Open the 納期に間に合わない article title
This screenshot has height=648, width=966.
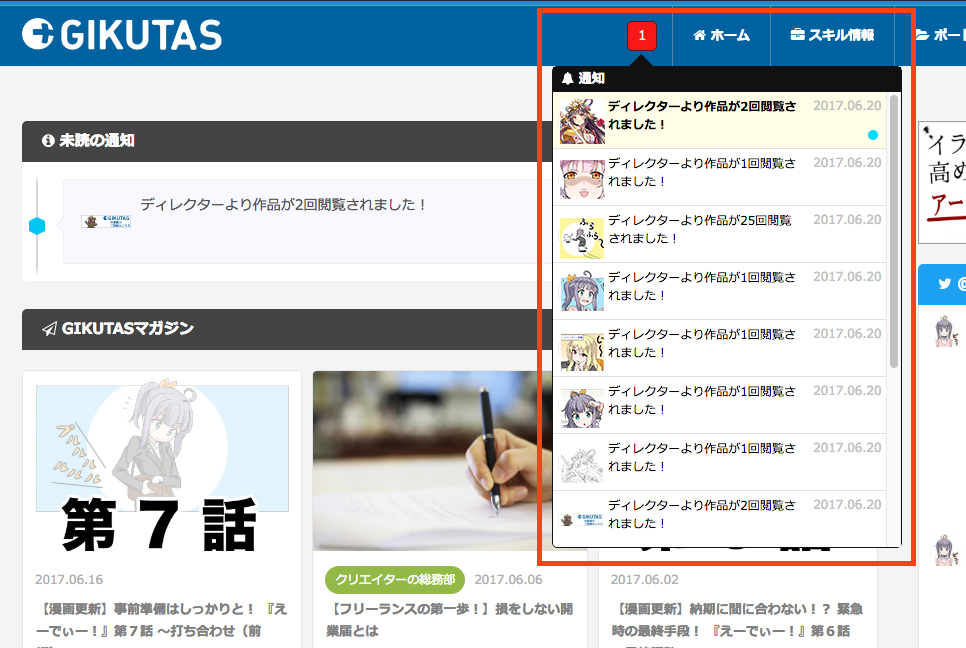pyautogui.click(x=737, y=620)
